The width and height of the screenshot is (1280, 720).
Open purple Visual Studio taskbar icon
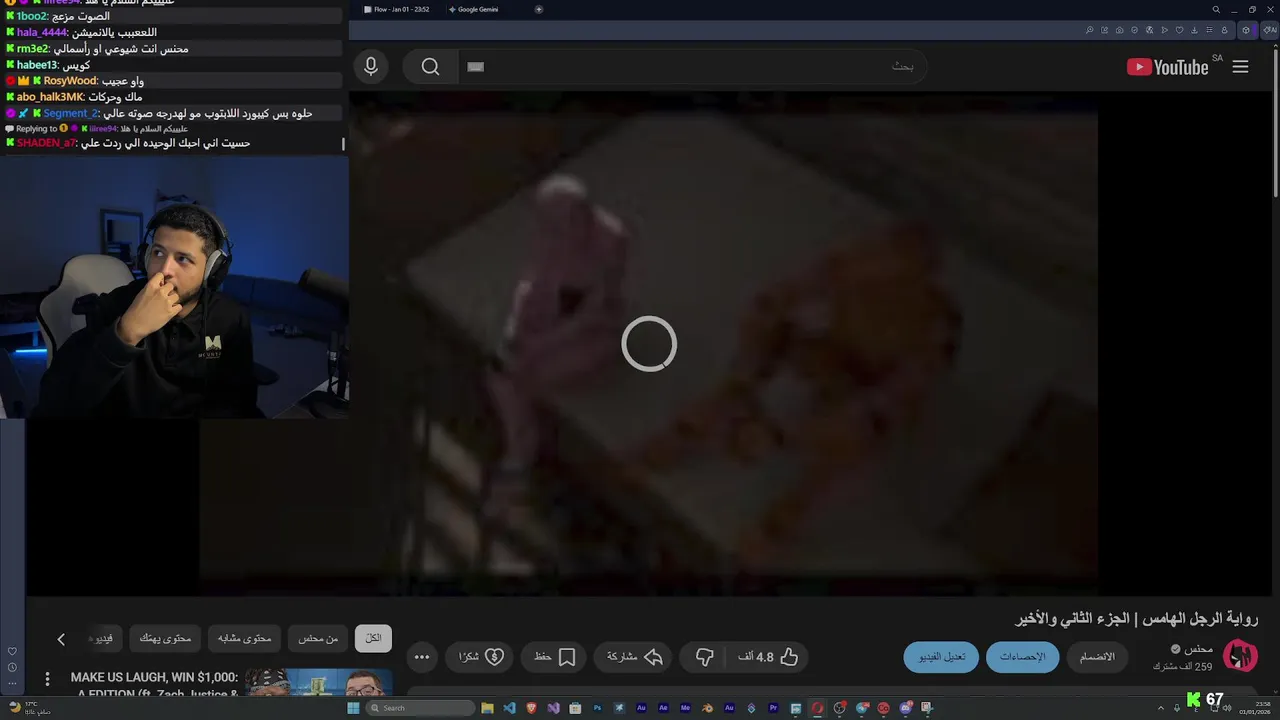tap(553, 708)
